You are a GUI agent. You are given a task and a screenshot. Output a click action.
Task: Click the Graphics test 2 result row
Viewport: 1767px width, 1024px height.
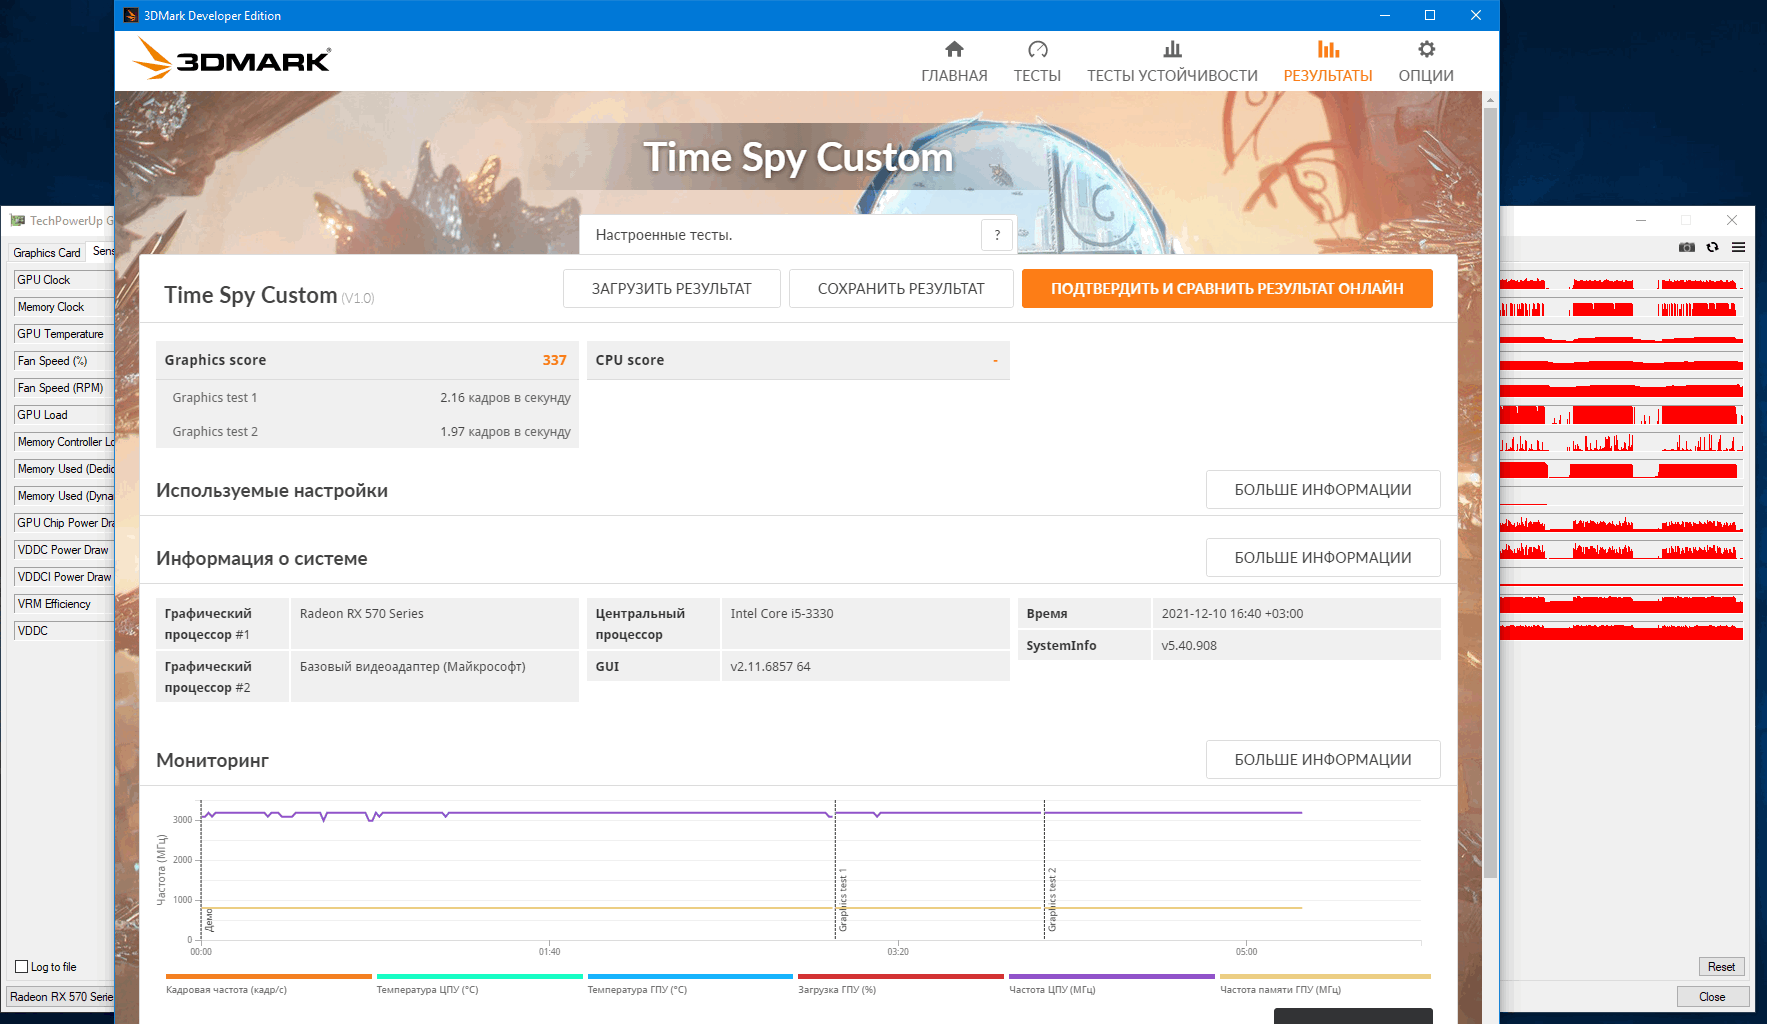[367, 431]
